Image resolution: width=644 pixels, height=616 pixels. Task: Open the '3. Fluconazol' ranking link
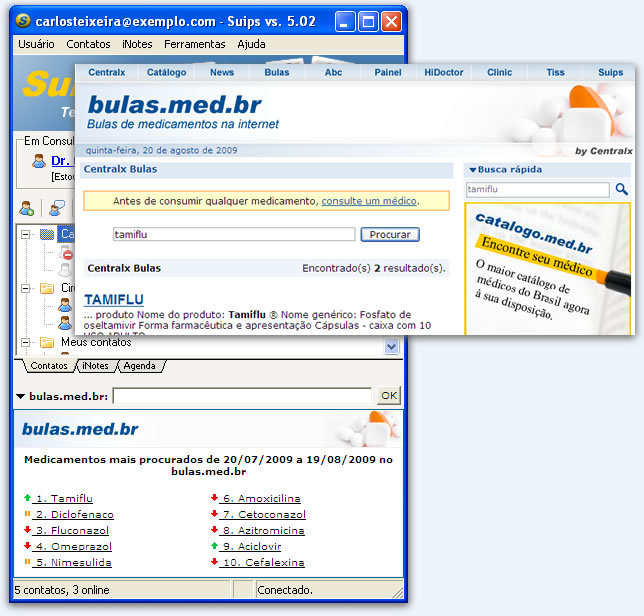pyautogui.click(x=71, y=530)
